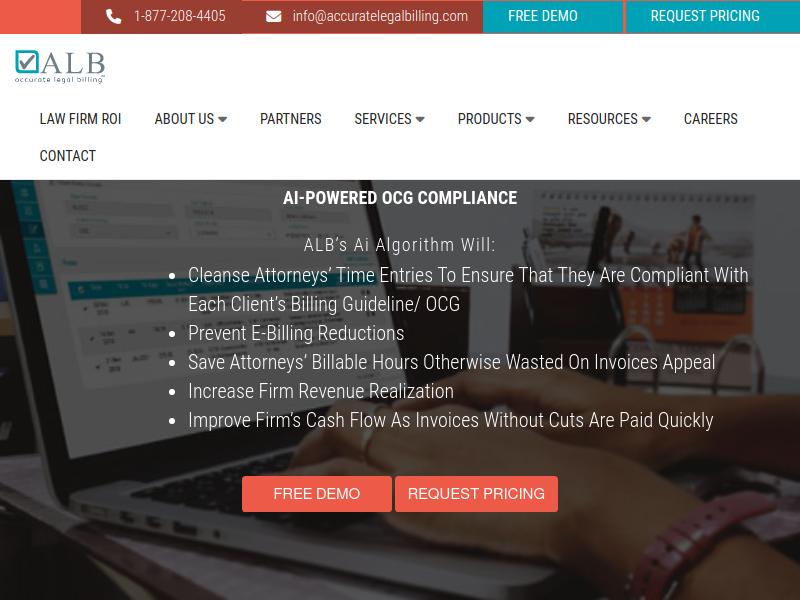Click the orange Free Demo hero button
Screen dimensions: 800x600
coord(317,494)
